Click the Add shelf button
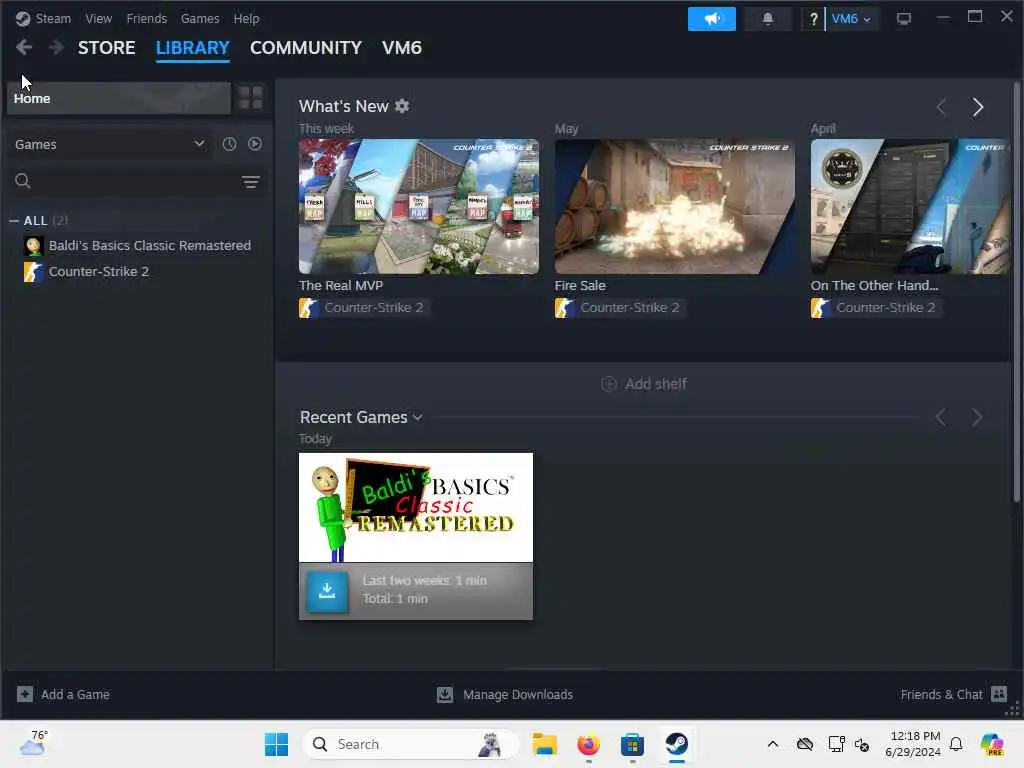 click(x=644, y=384)
